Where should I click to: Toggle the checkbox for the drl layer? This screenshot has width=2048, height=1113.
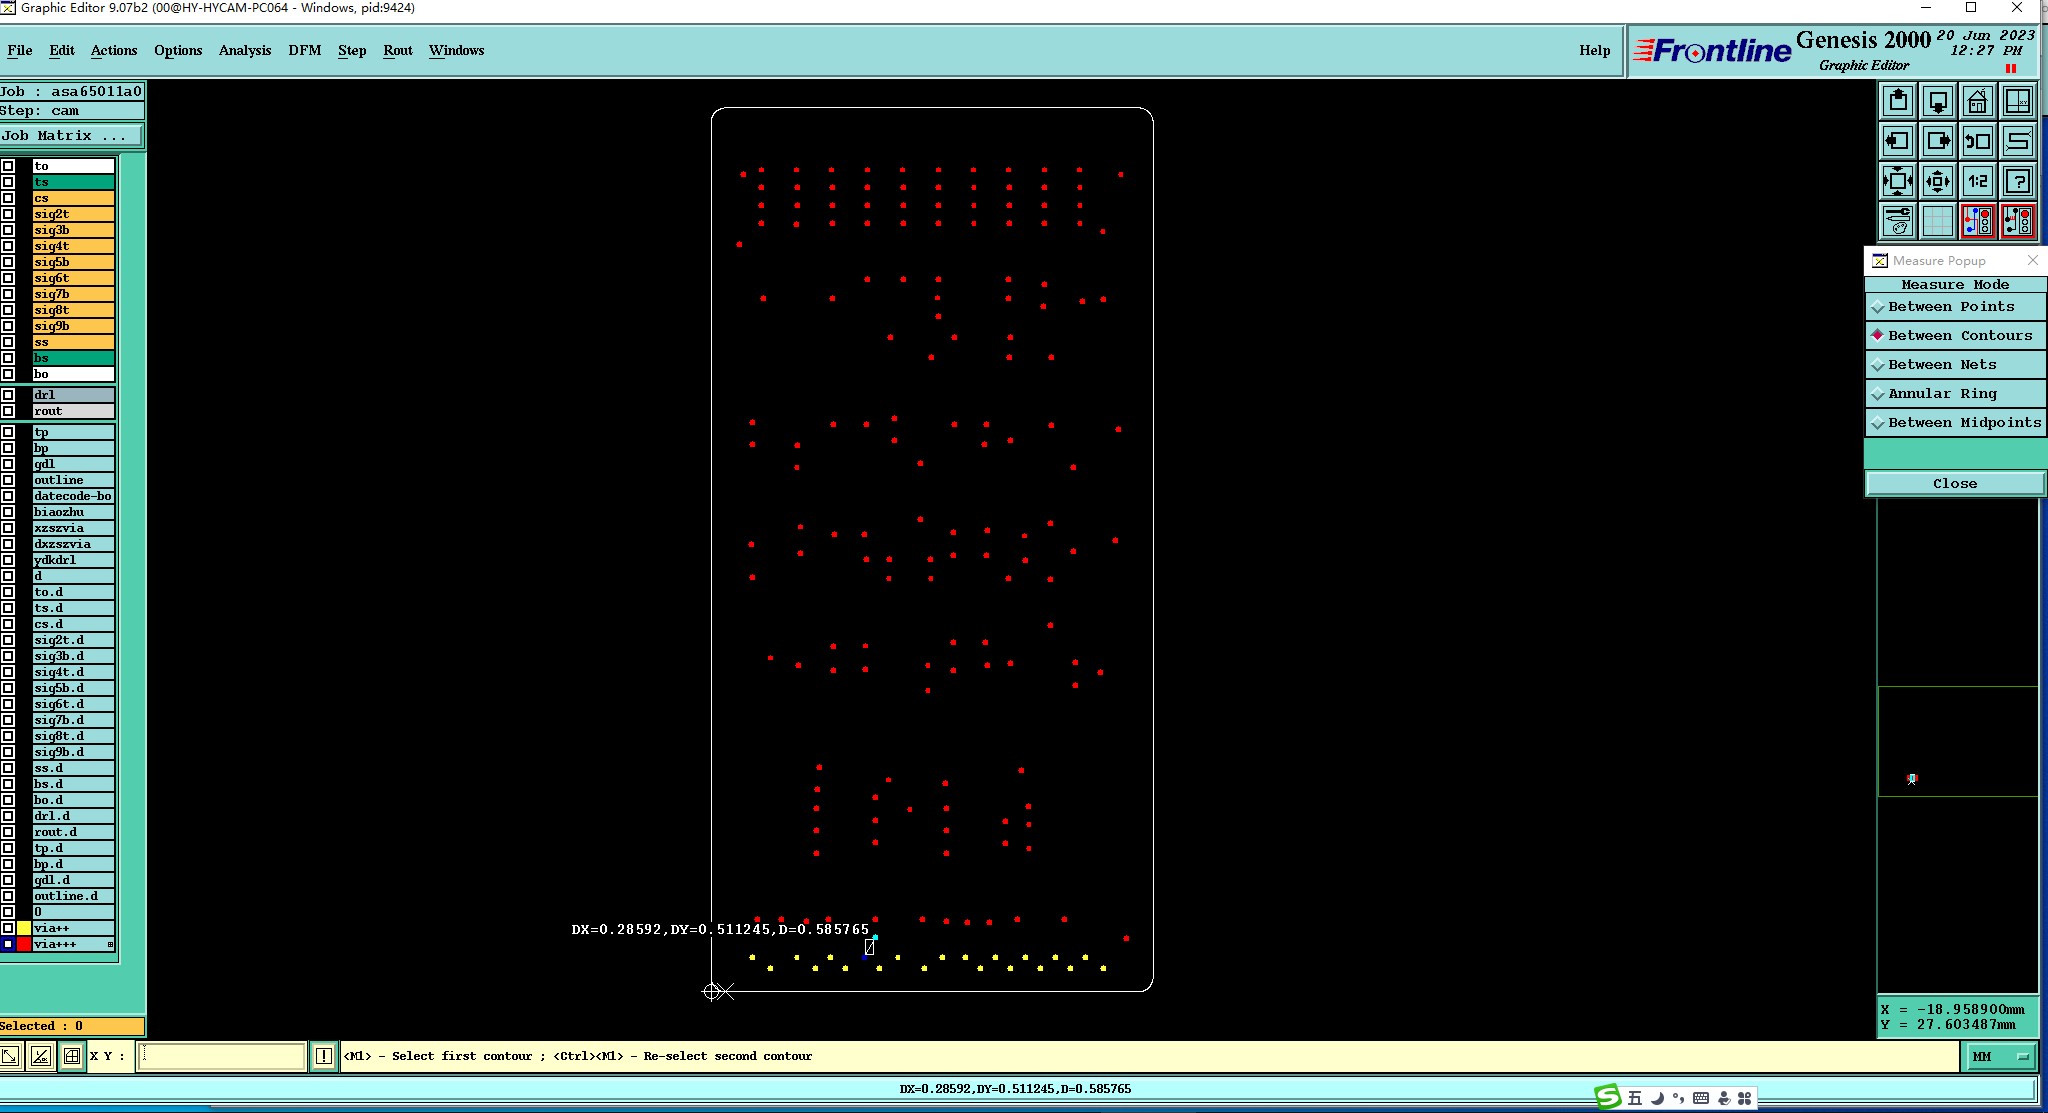tap(8, 395)
